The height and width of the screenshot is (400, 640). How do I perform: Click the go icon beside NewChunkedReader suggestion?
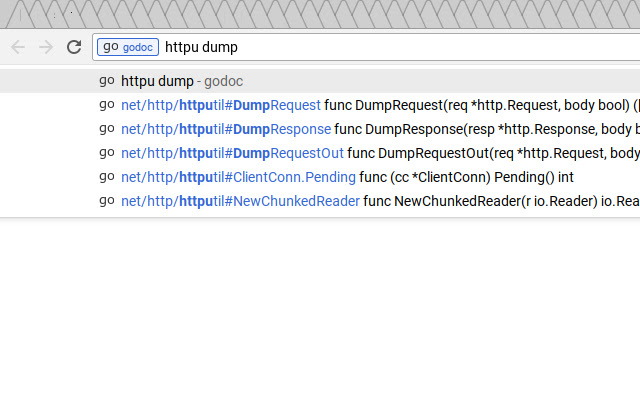(x=107, y=201)
